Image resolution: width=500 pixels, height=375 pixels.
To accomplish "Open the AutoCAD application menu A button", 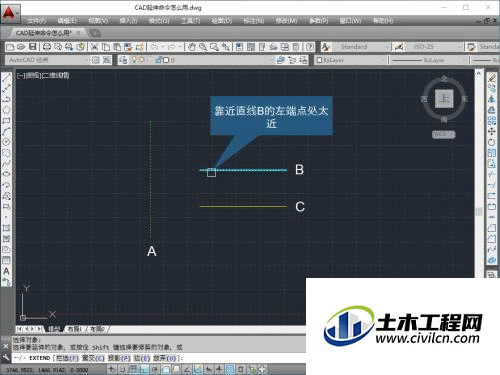I will (x=10, y=14).
